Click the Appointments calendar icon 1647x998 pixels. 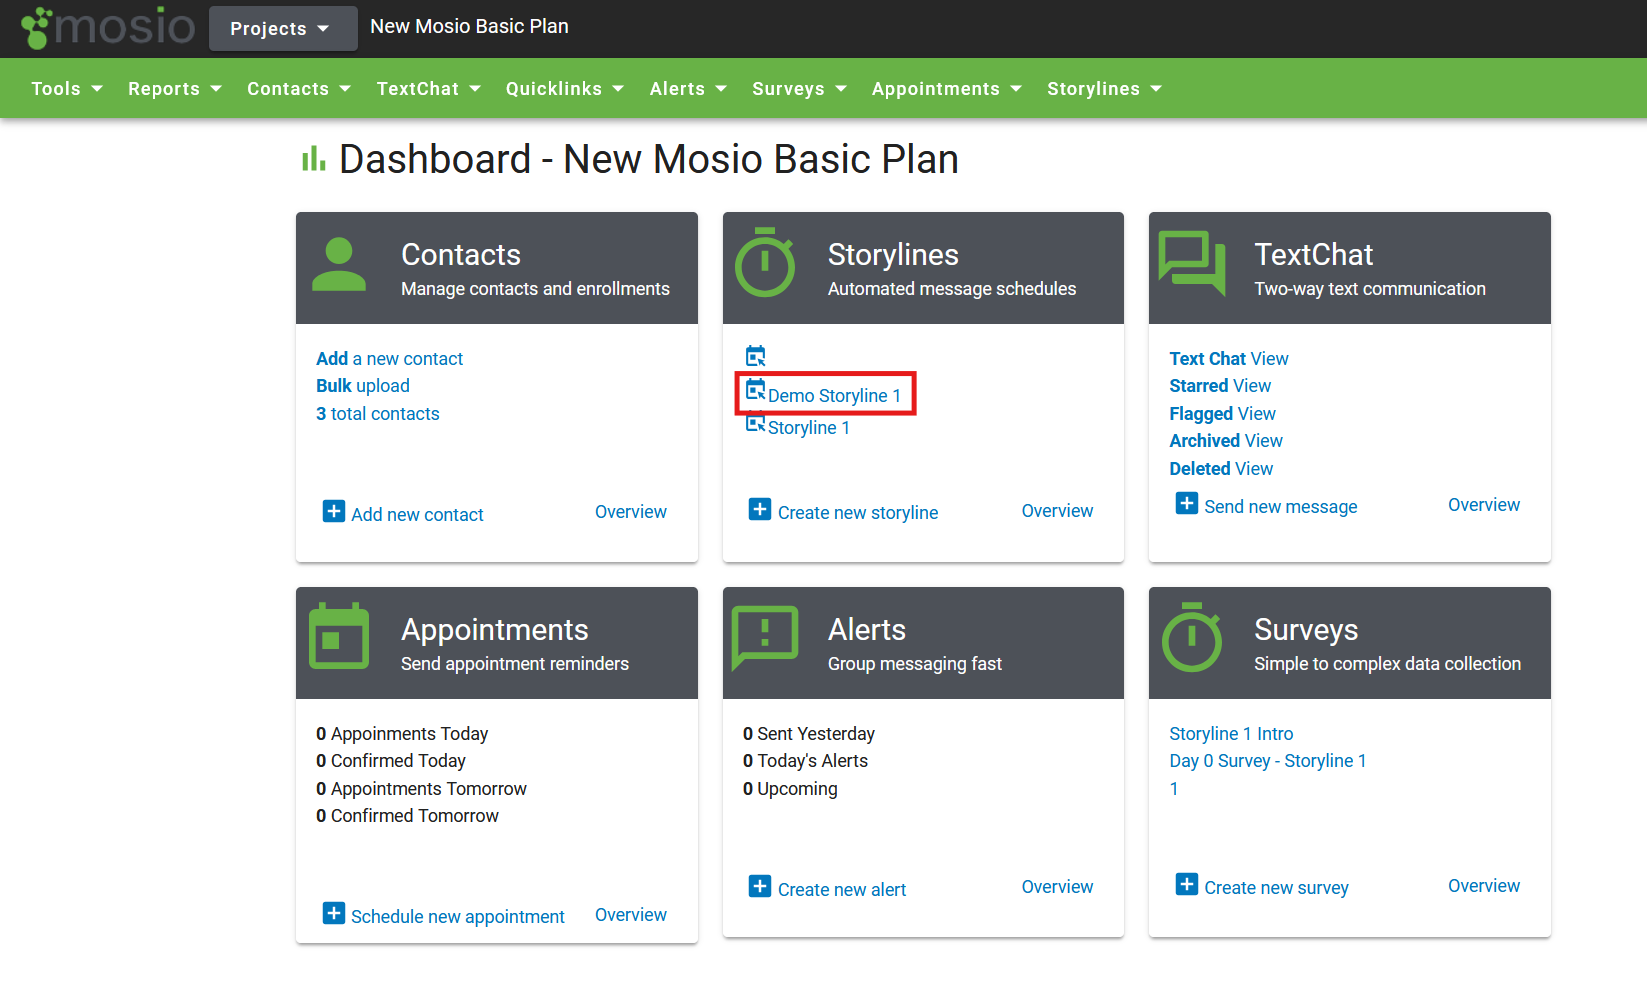339,636
